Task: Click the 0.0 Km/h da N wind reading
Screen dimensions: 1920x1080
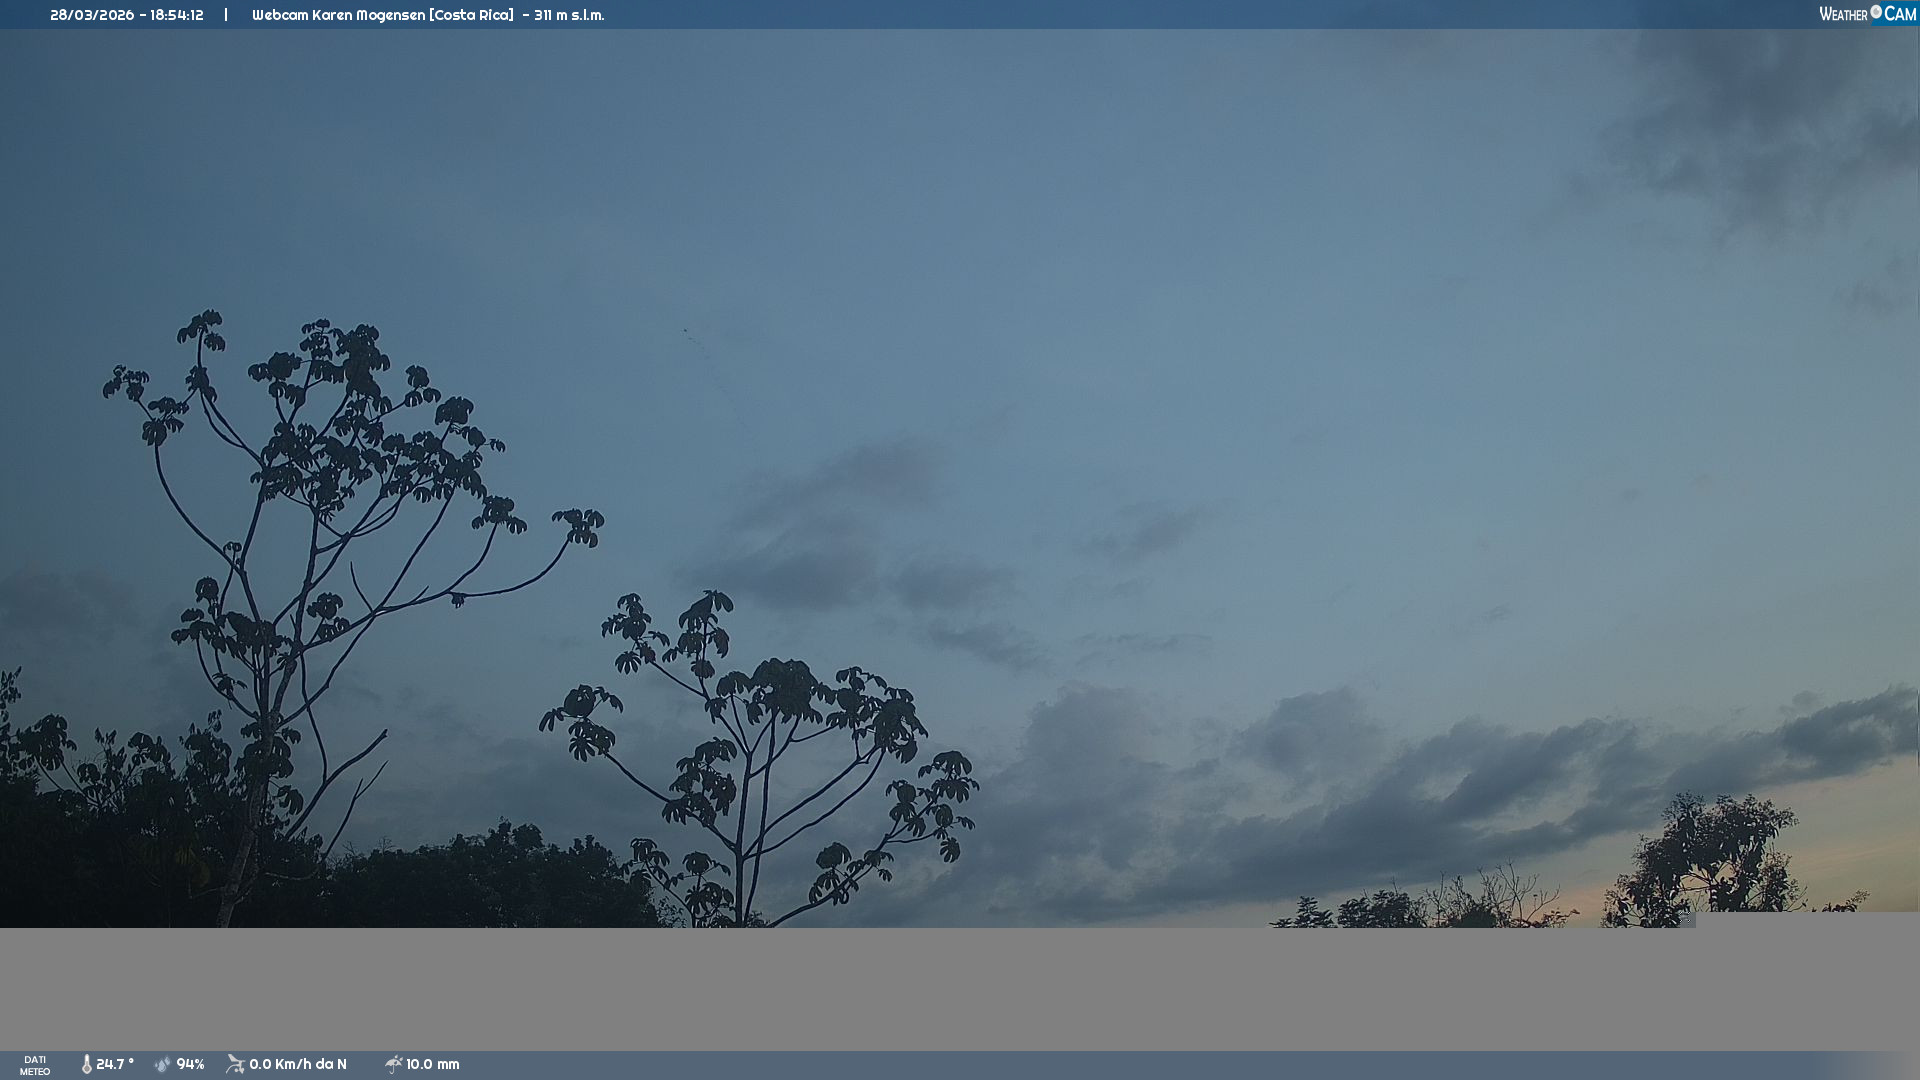Action: [x=298, y=1065]
